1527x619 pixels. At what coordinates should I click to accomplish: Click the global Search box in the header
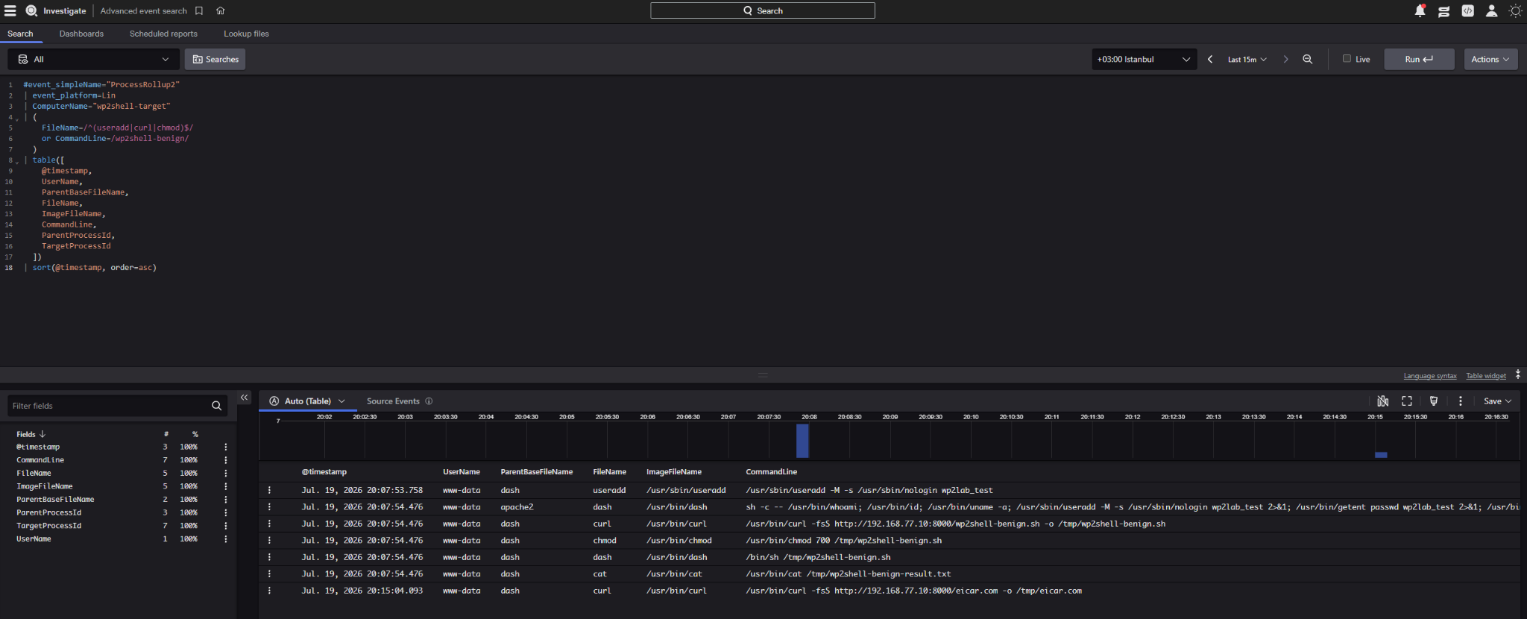pyautogui.click(x=762, y=10)
